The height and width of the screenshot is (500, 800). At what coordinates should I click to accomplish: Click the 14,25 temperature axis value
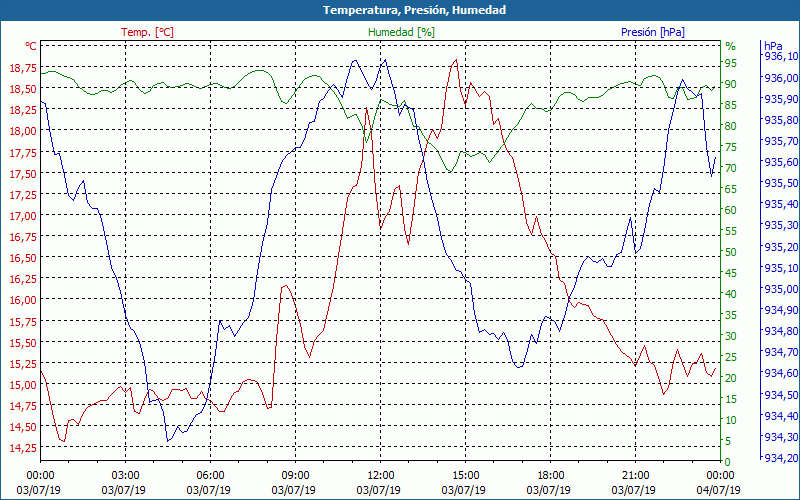[x=23, y=447]
